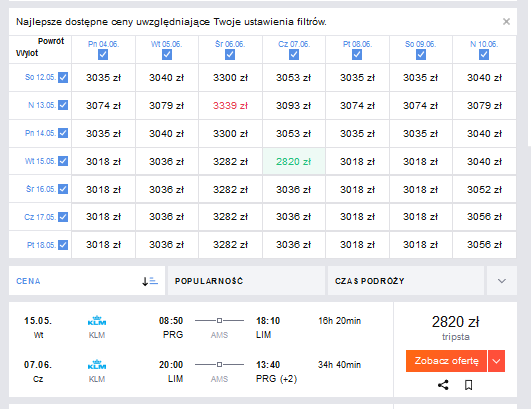Image resolution: width=531 pixels, height=409 pixels.
Task: Uncheck return date Pn 04.06. checkbox
Action: point(103,55)
